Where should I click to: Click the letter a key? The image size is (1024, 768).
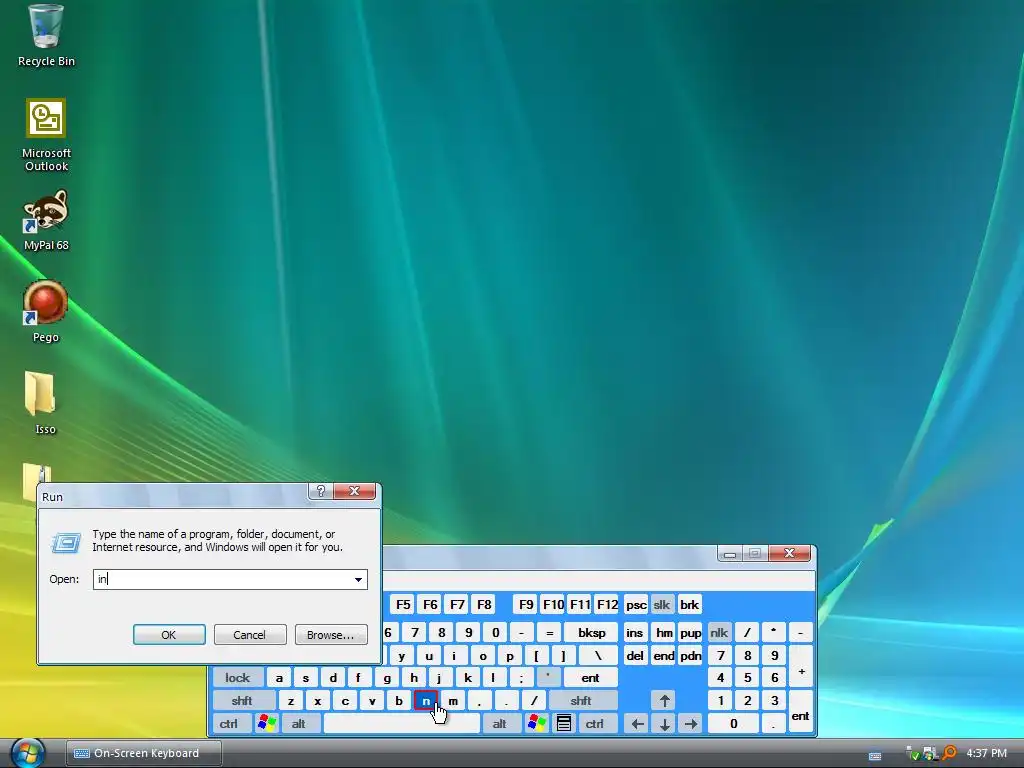click(x=279, y=678)
